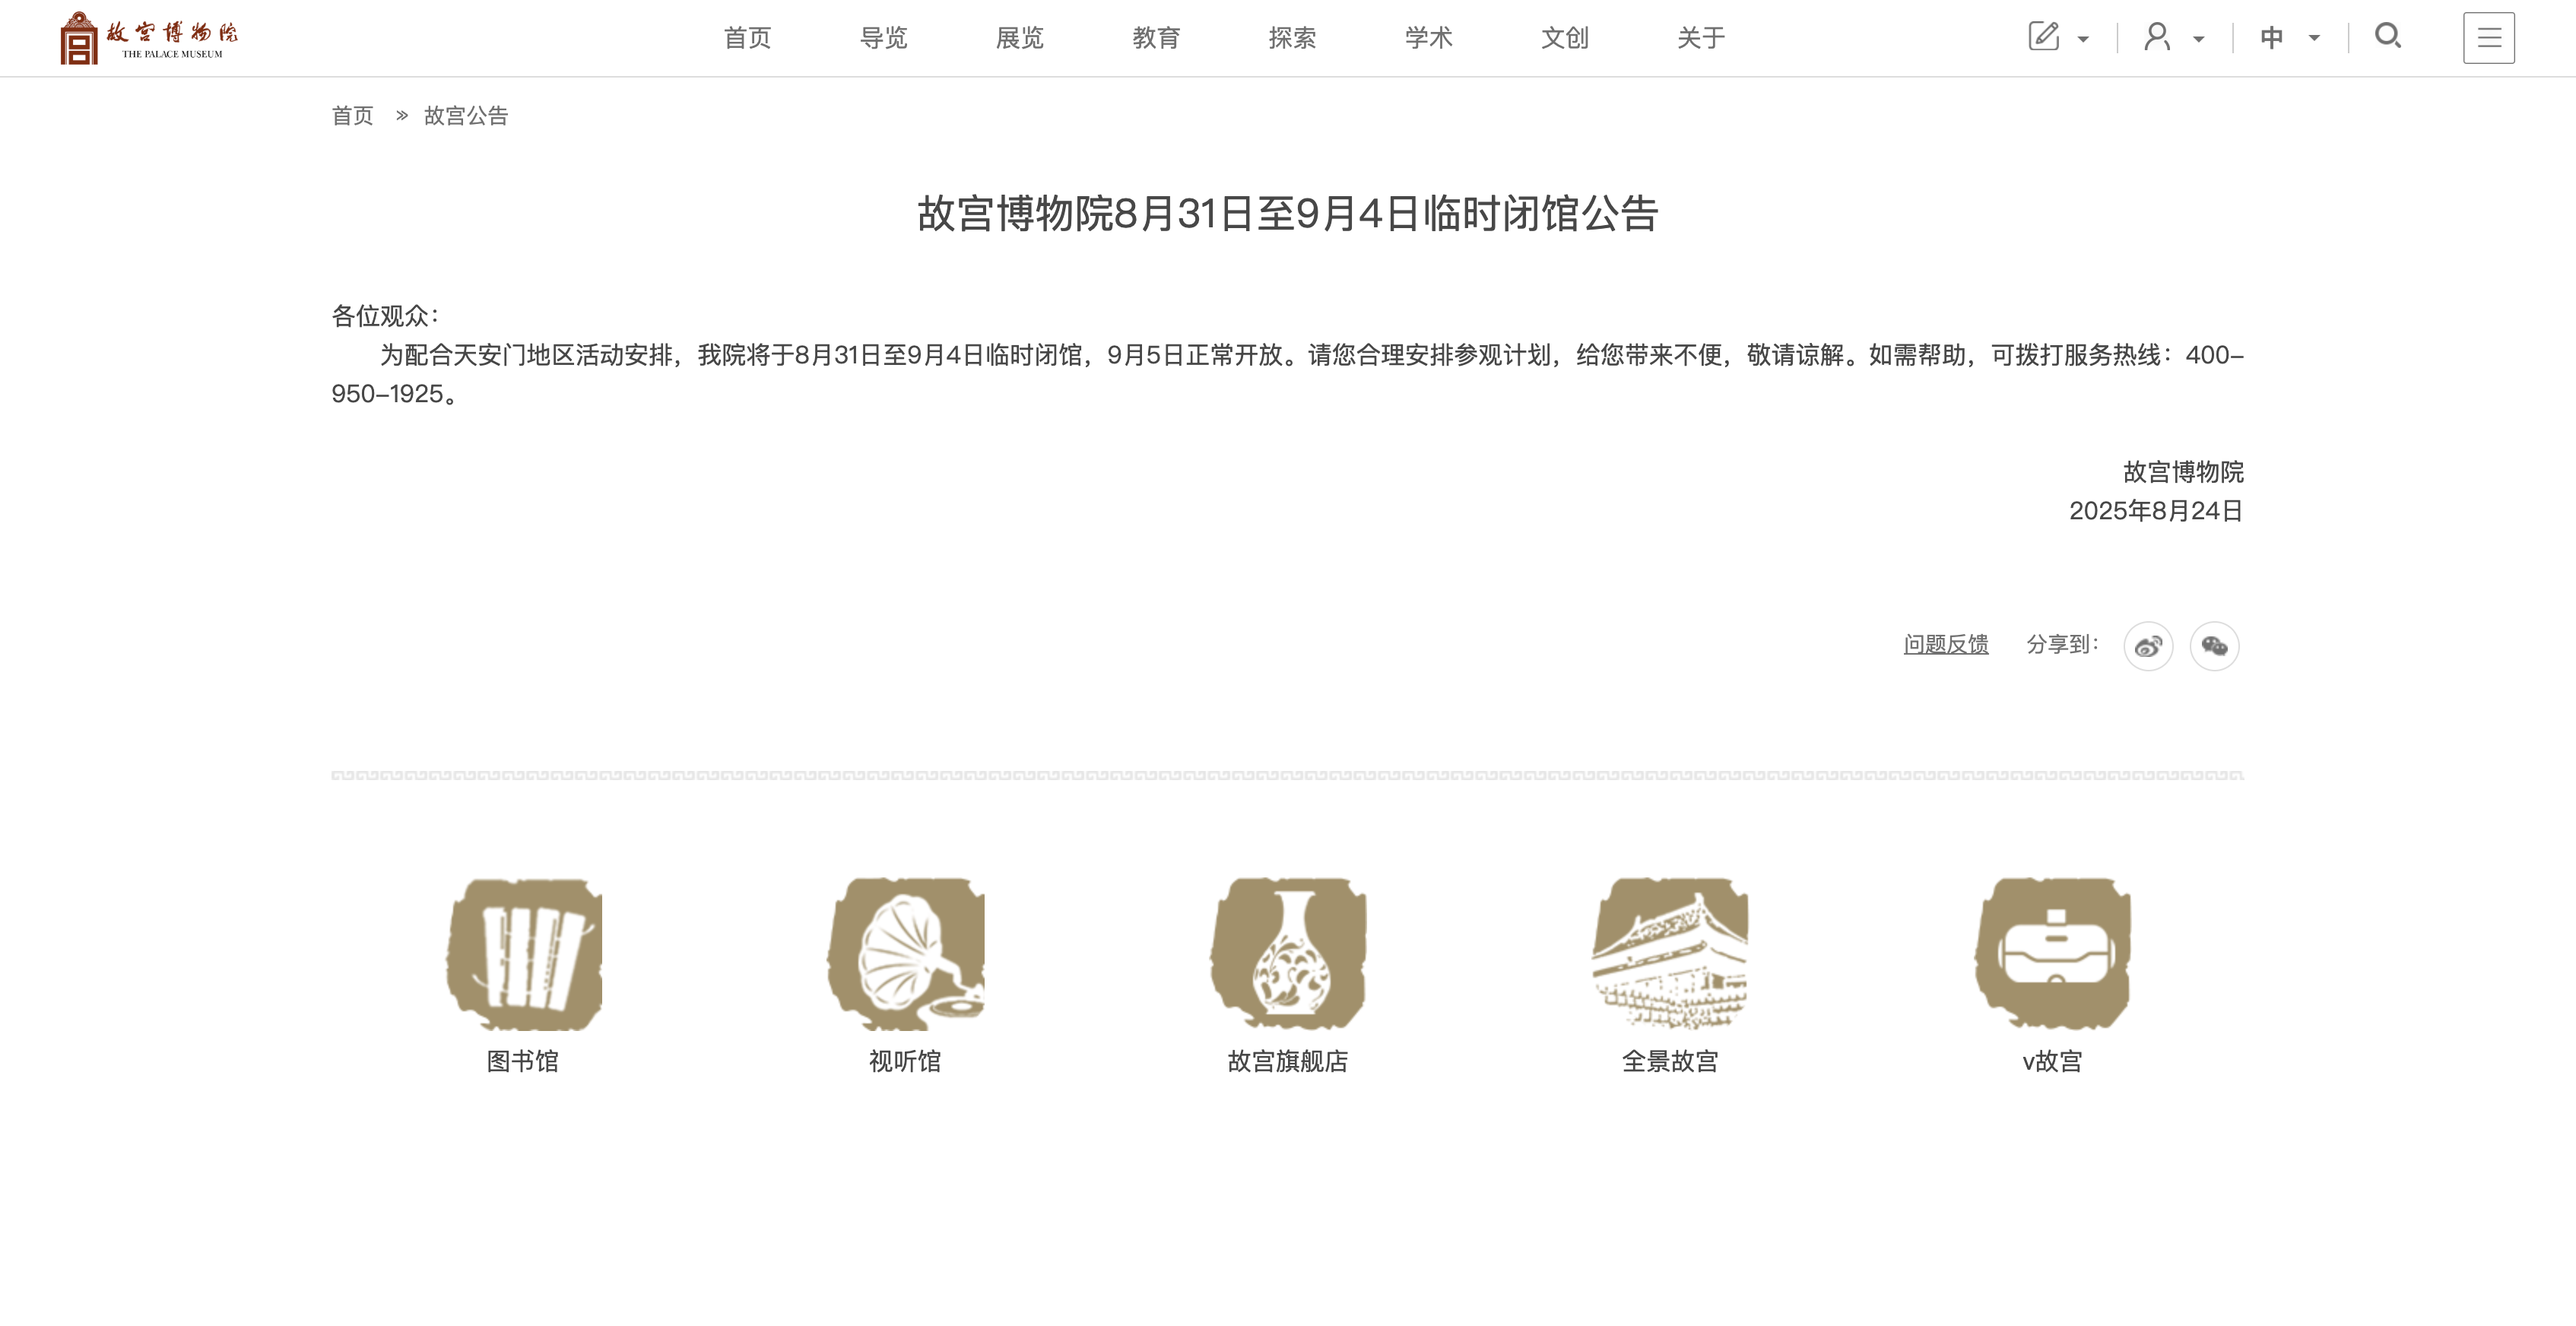Image resolution: width=2576 pixels, height=1326 pixels.
Task: Open the V故宫 VR headset icon
Action: (2052, 953)
